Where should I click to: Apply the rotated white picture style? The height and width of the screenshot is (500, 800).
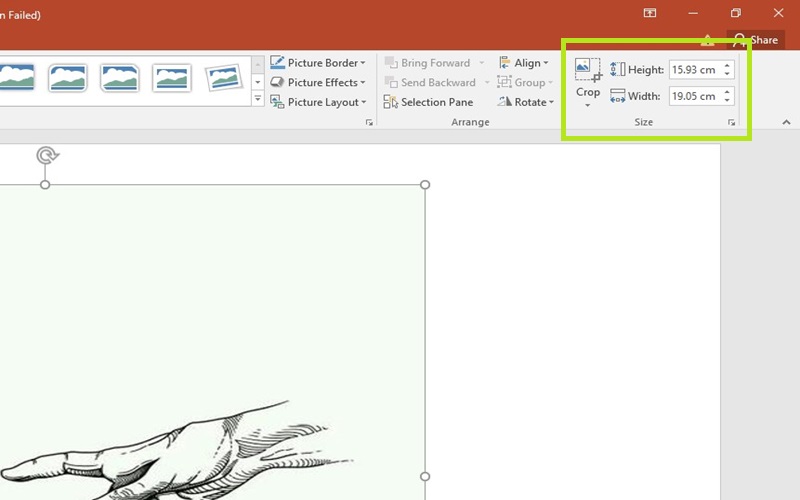223,77
